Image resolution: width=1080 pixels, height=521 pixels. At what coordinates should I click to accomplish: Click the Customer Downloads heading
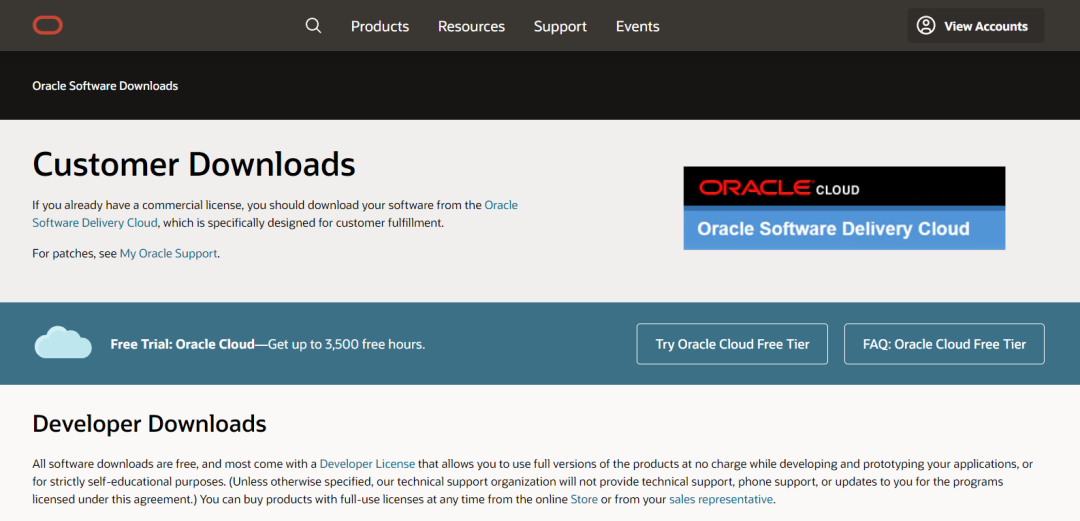click(x=194, y=164)
